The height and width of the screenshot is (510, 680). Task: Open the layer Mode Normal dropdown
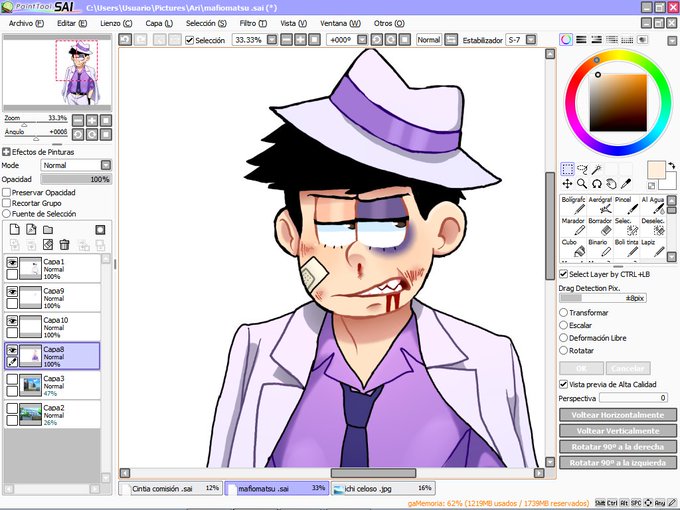(106, 165)
